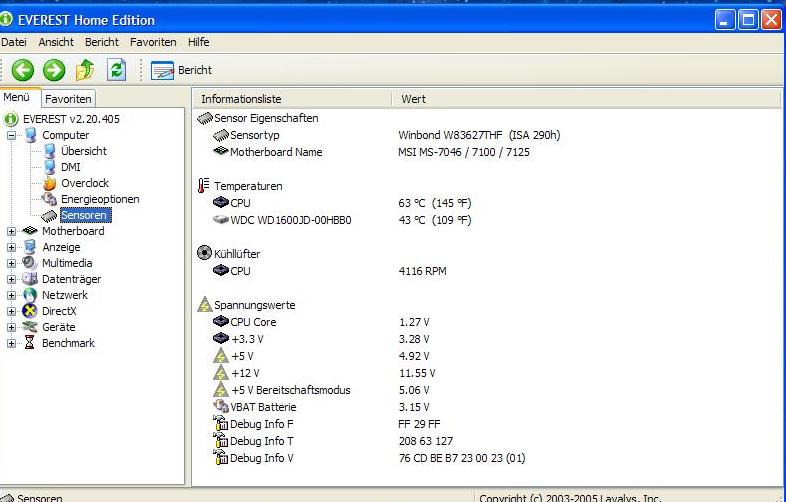Expand the Geräte tree node

pos(11,327)
